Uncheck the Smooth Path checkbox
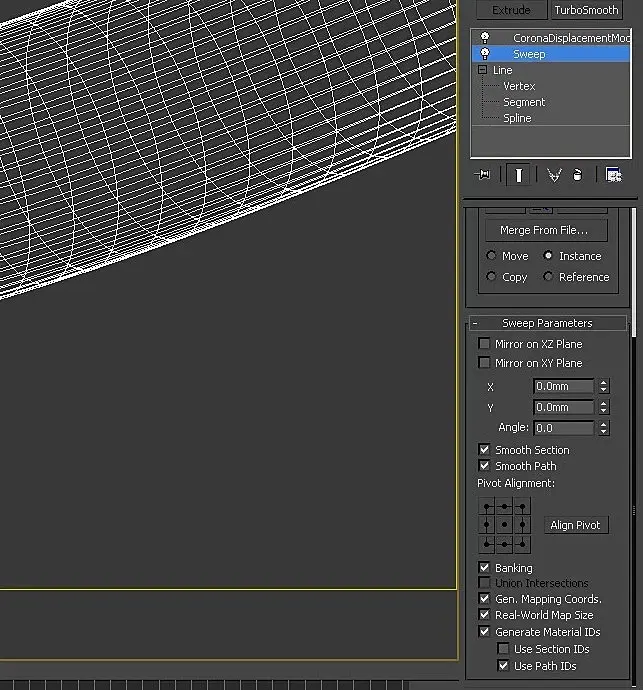Screen dimensions: 643x690 pyautogui.click(x=485, y=466)
